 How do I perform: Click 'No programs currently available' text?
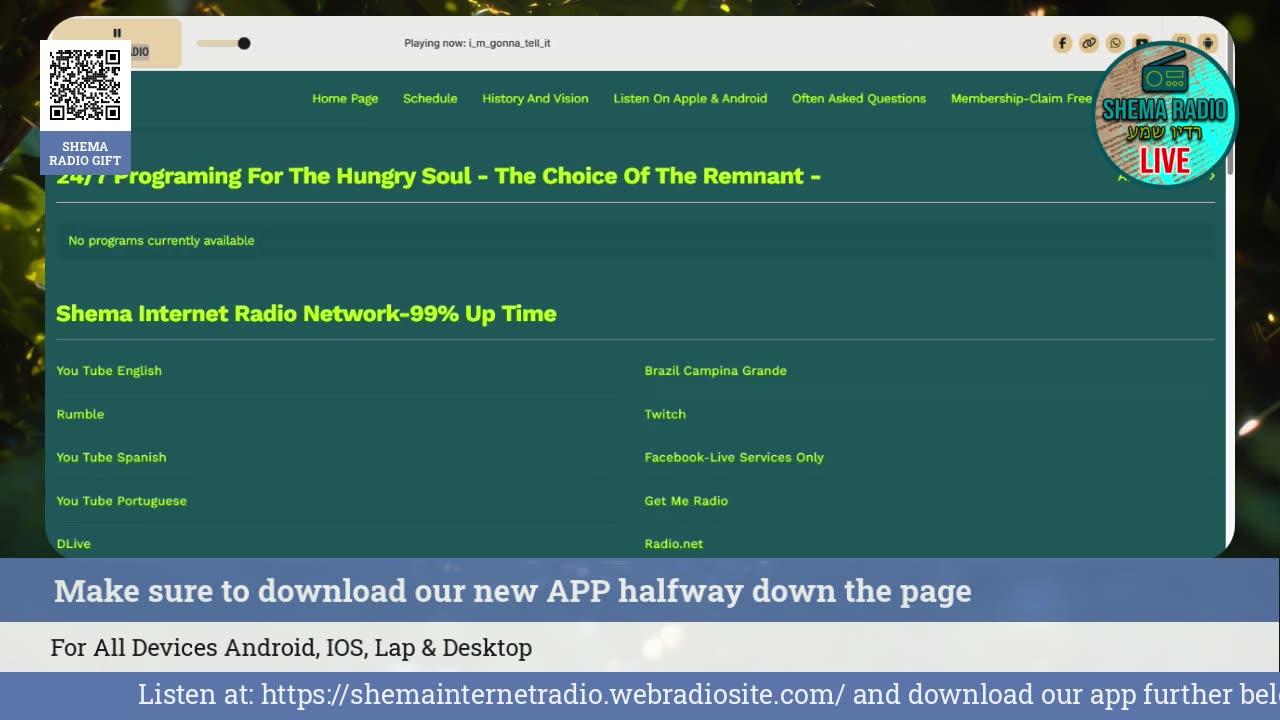tap(161, 240)
